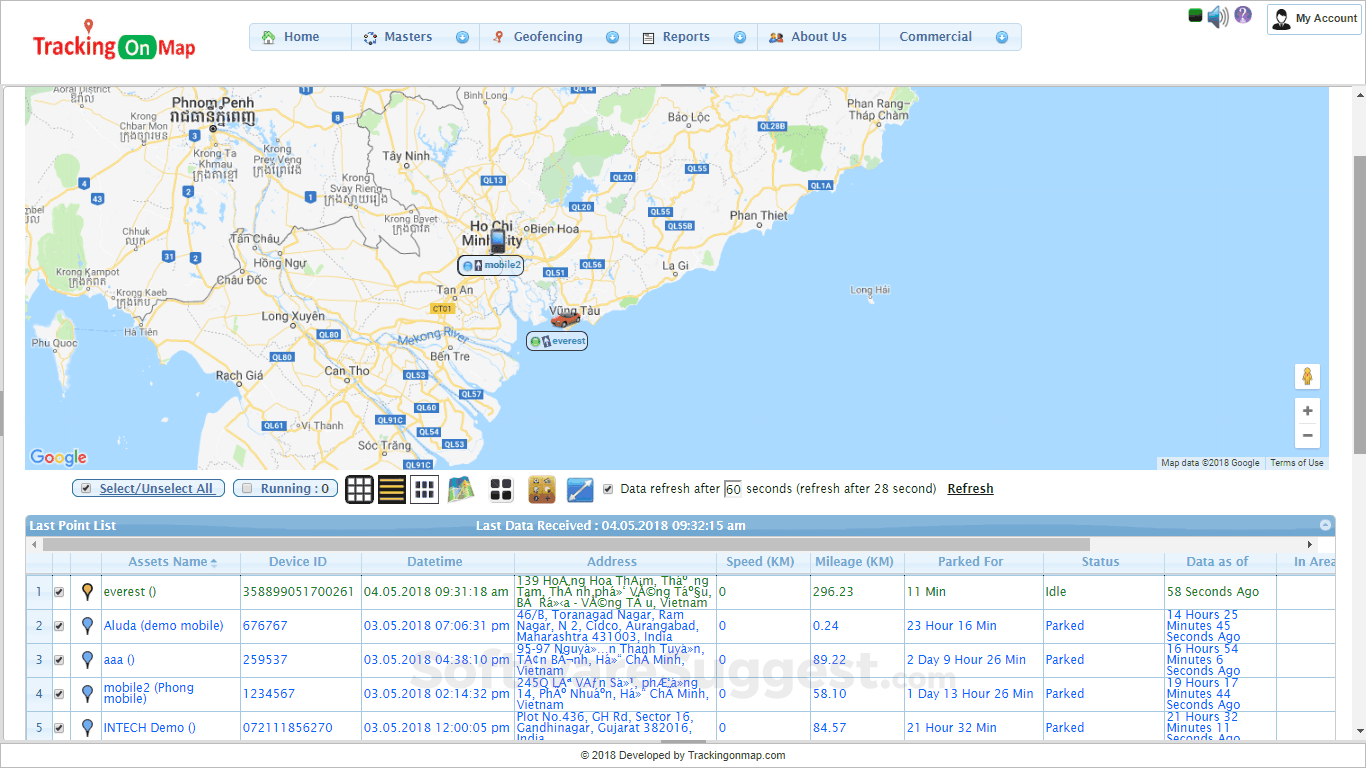Open help via the question mark icon

click(x=1241, y=16)
